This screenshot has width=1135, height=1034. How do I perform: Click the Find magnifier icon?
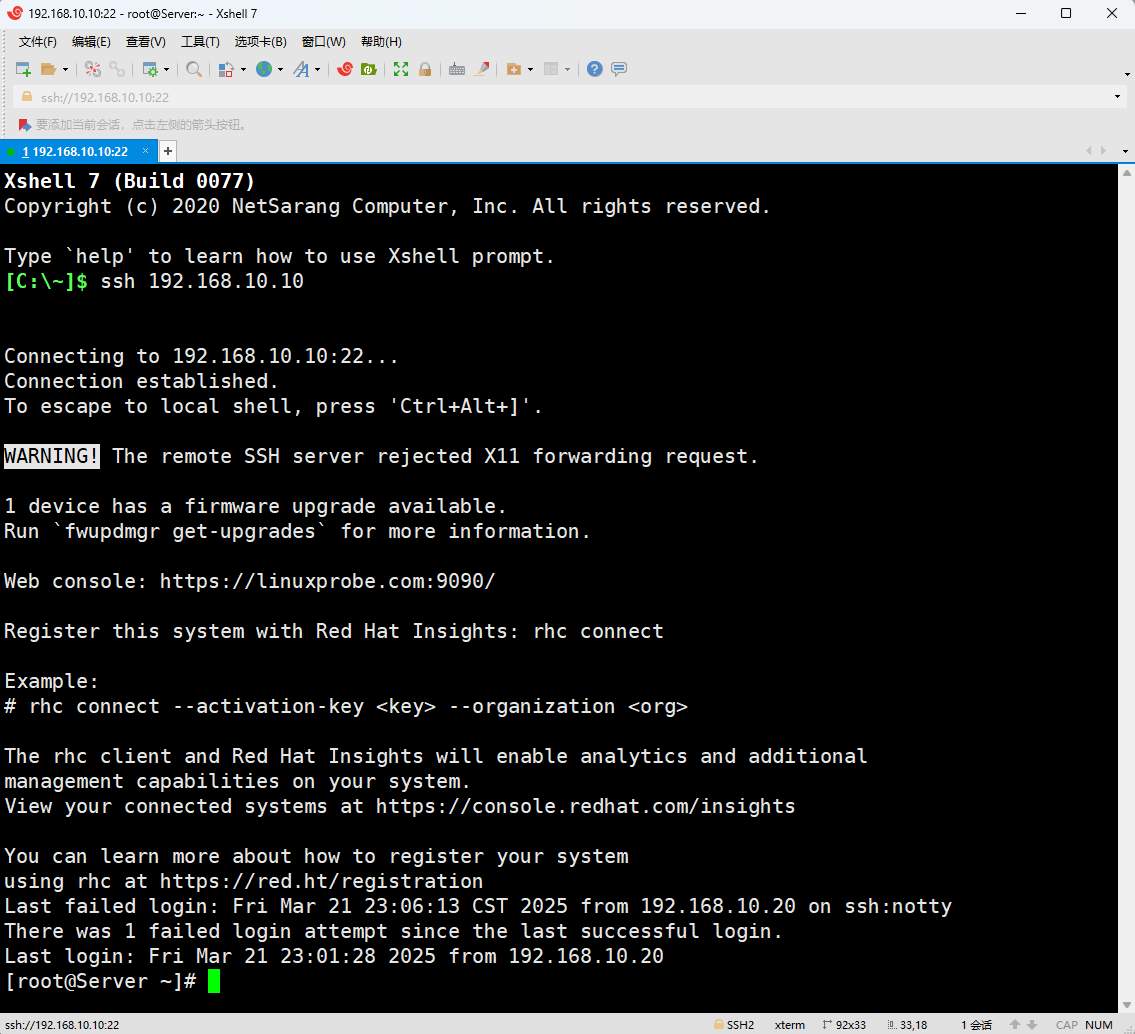(x=194, y=69)
